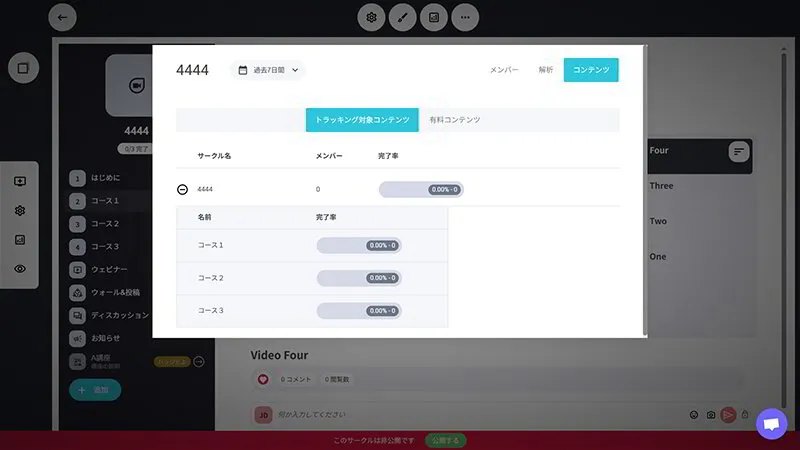The image size is (800, 450).
Task: Click the camera attachment icon
Action: 710,414
